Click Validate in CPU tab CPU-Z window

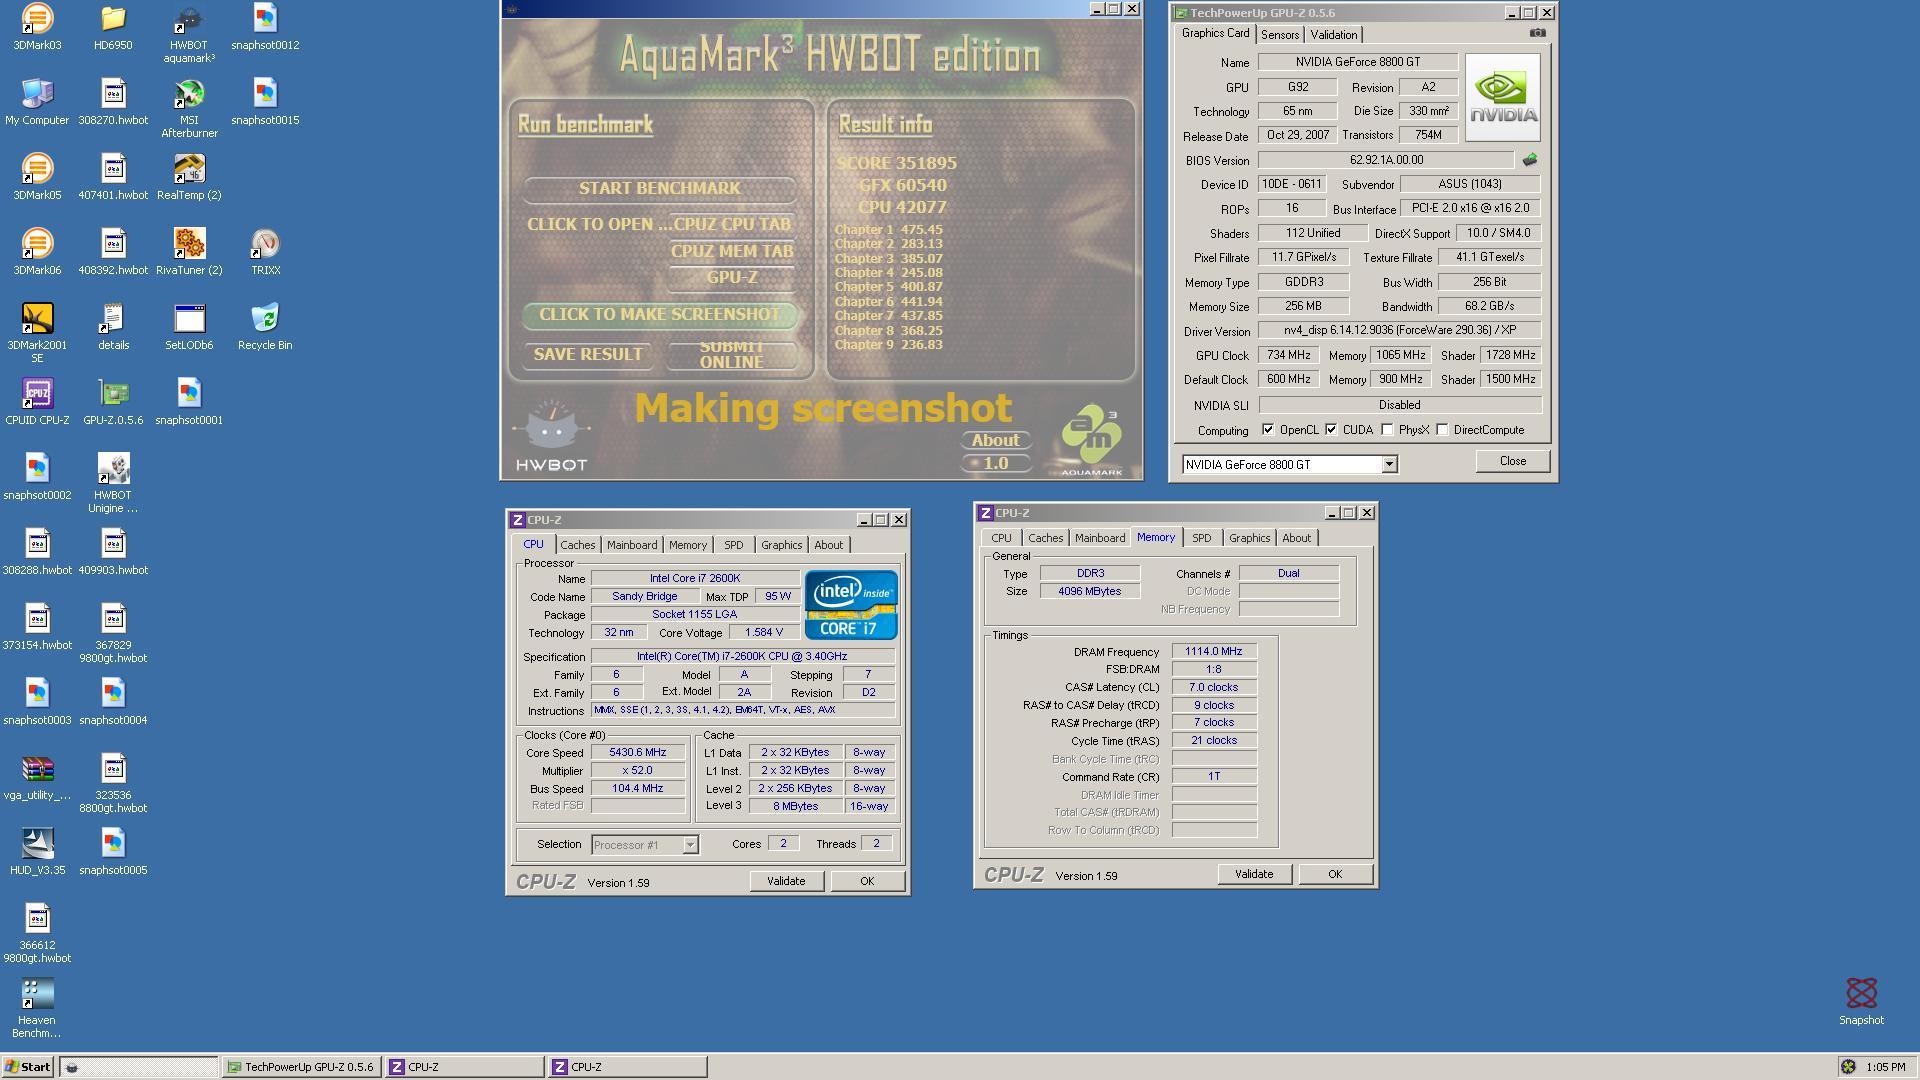(785, 881)
